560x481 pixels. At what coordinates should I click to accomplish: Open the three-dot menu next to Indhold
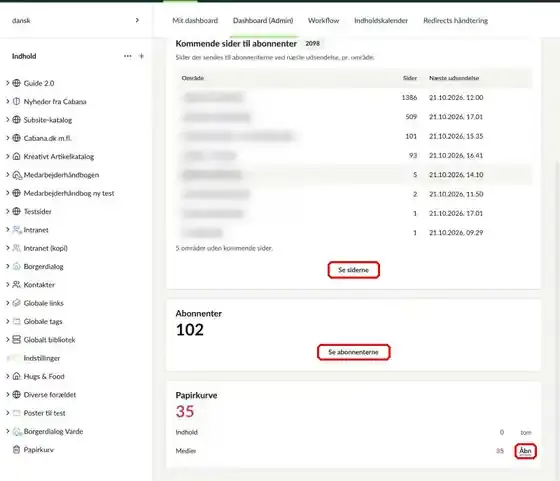[128, 56]
